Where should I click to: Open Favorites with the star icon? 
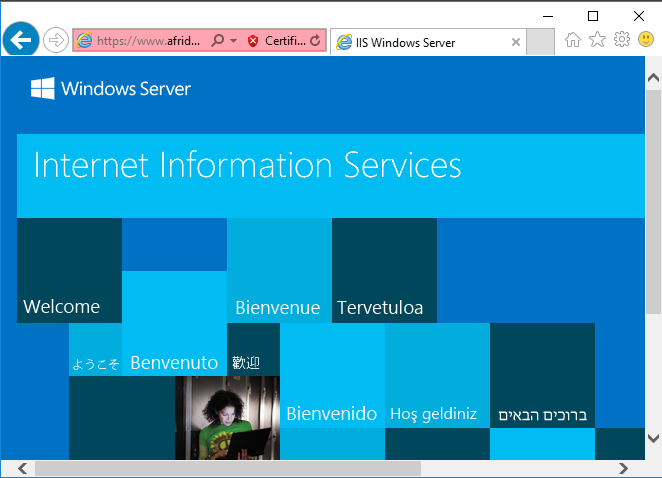point(597,40)
